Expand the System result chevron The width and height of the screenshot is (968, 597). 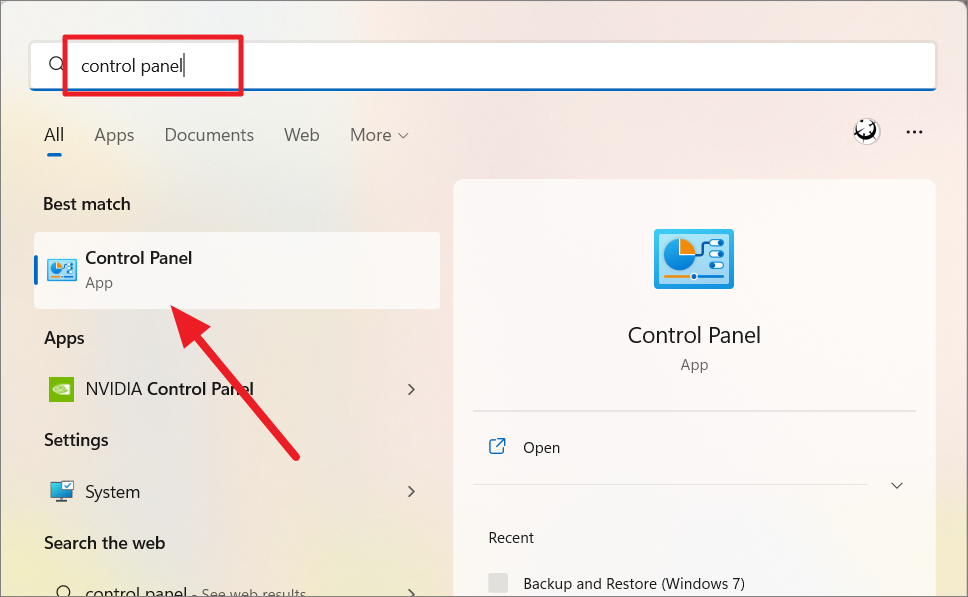pyautogui.click(x=411, y=491)
